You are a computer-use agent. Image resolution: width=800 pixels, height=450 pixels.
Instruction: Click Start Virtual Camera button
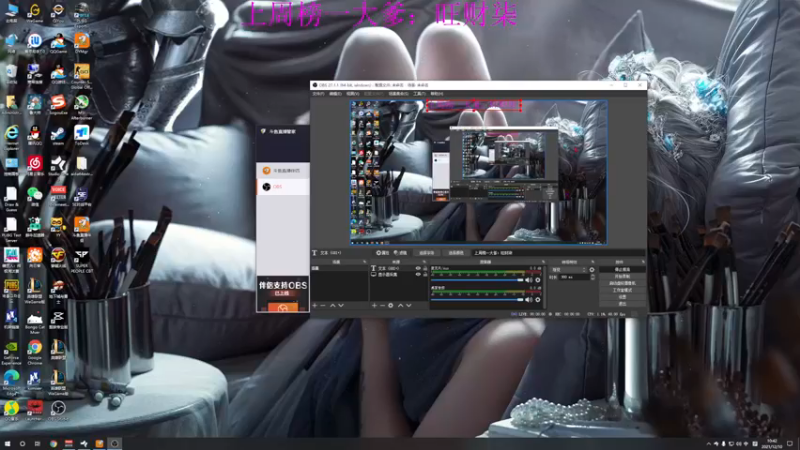(x=622, y=283)
